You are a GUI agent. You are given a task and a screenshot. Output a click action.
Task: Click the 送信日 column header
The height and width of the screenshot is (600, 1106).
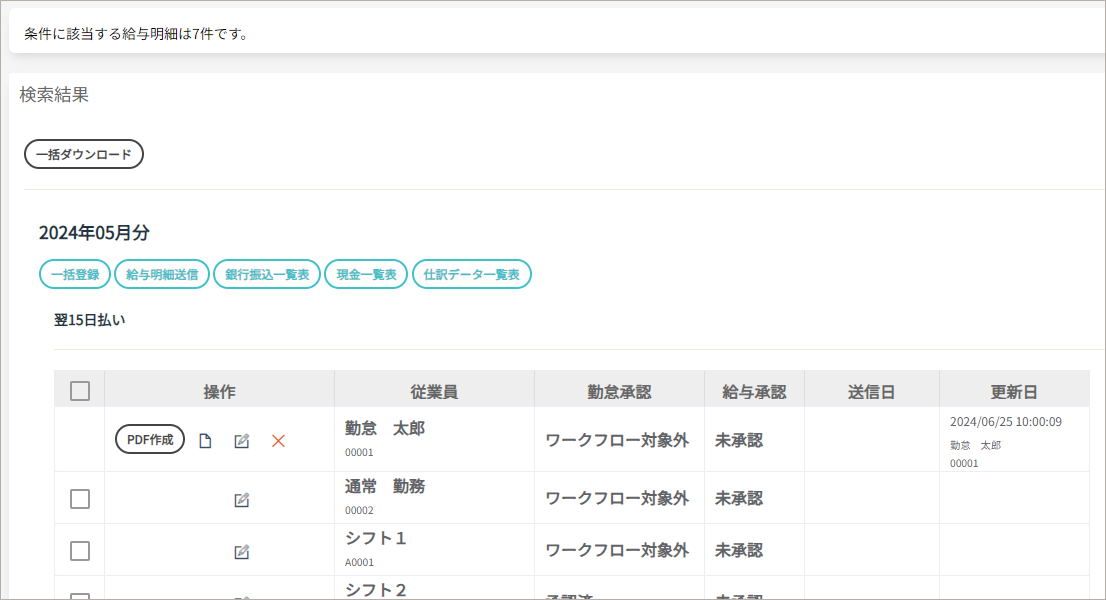click(x=871, y=392)
